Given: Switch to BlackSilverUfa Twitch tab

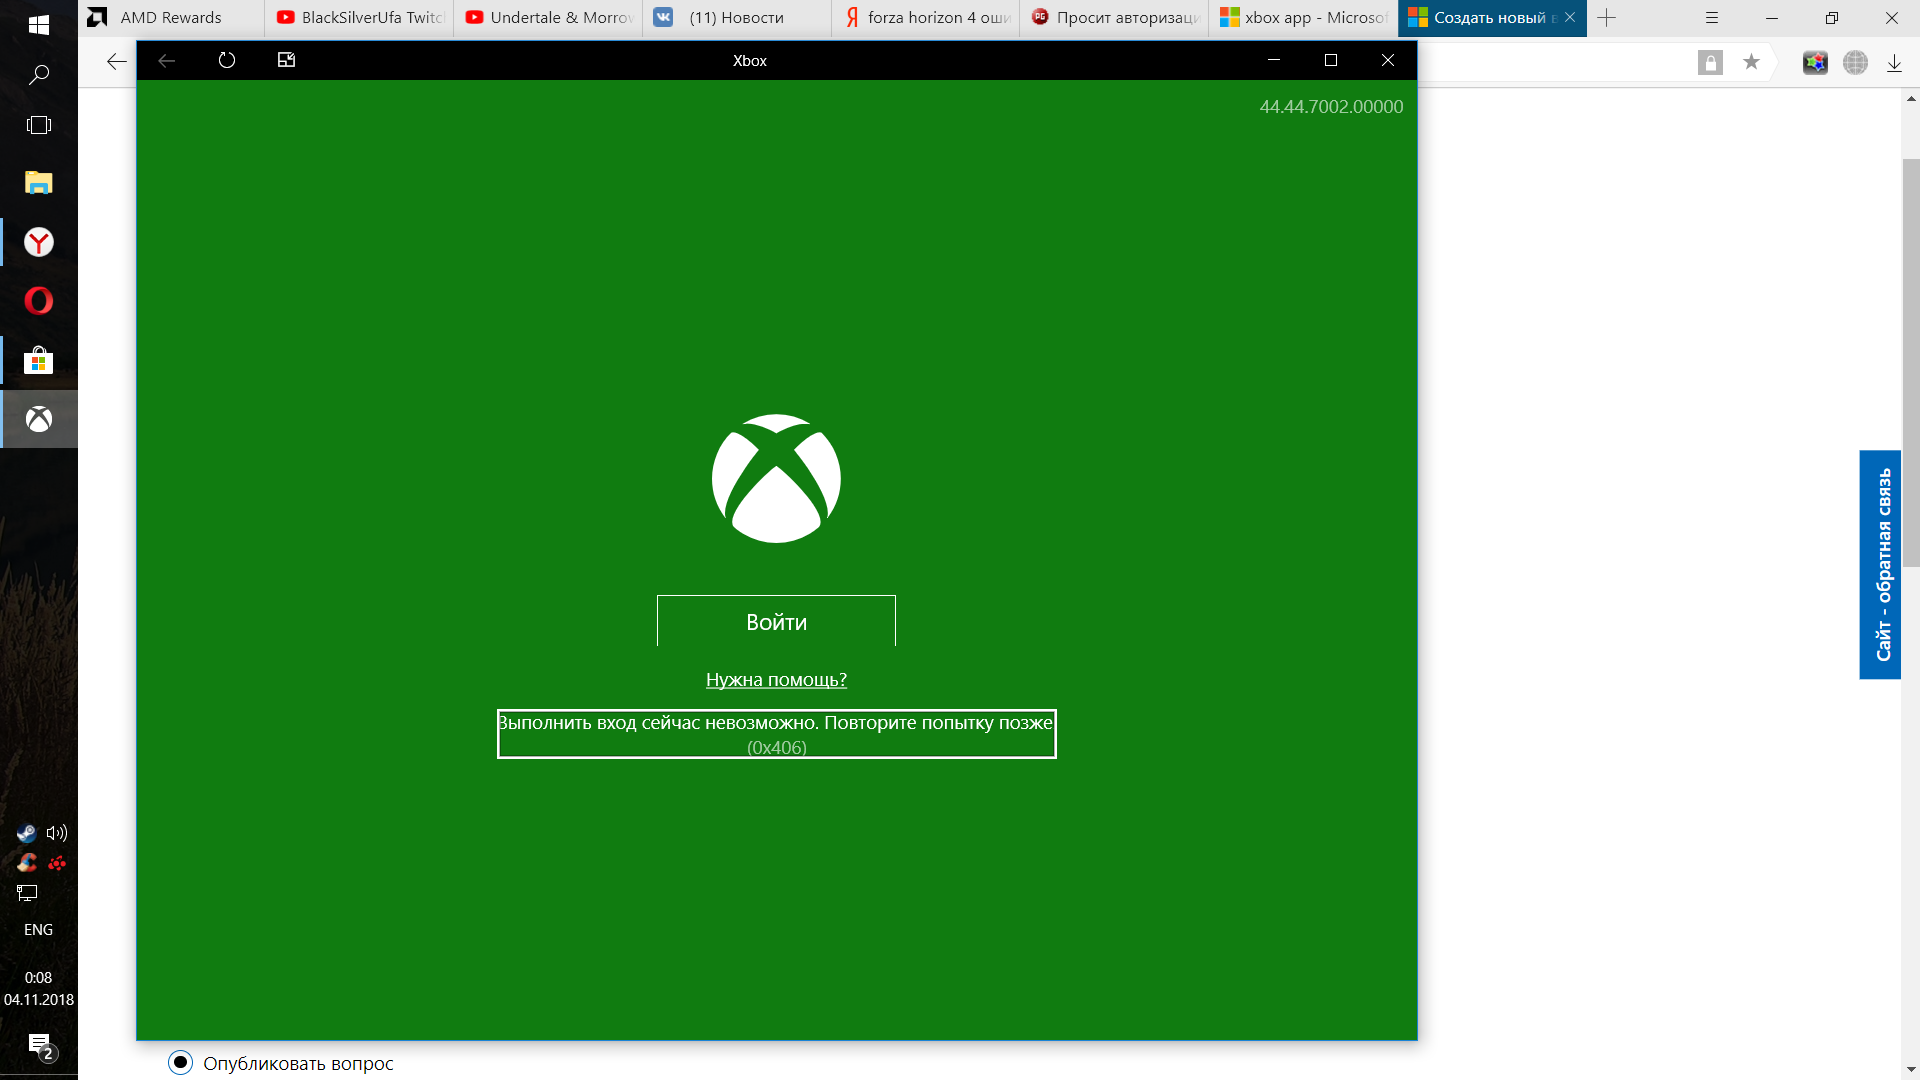Looking at the screenshot, I should coord(360,18).
